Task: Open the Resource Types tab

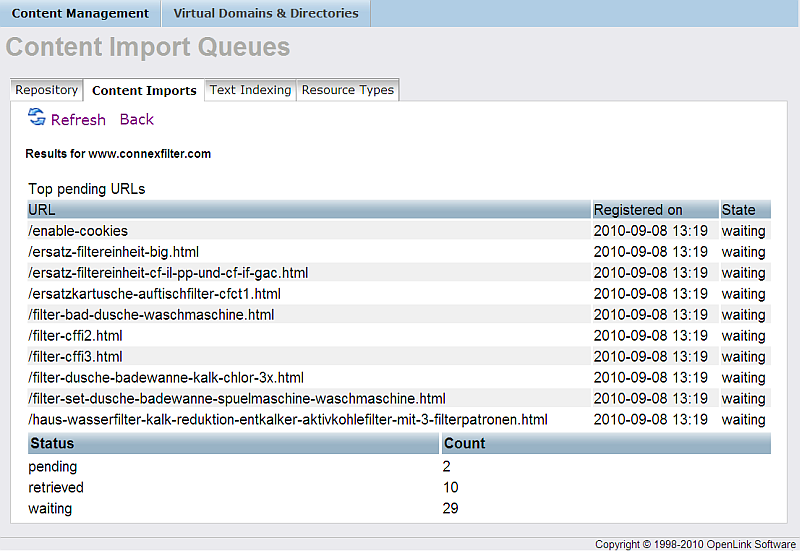Action: 348,90
